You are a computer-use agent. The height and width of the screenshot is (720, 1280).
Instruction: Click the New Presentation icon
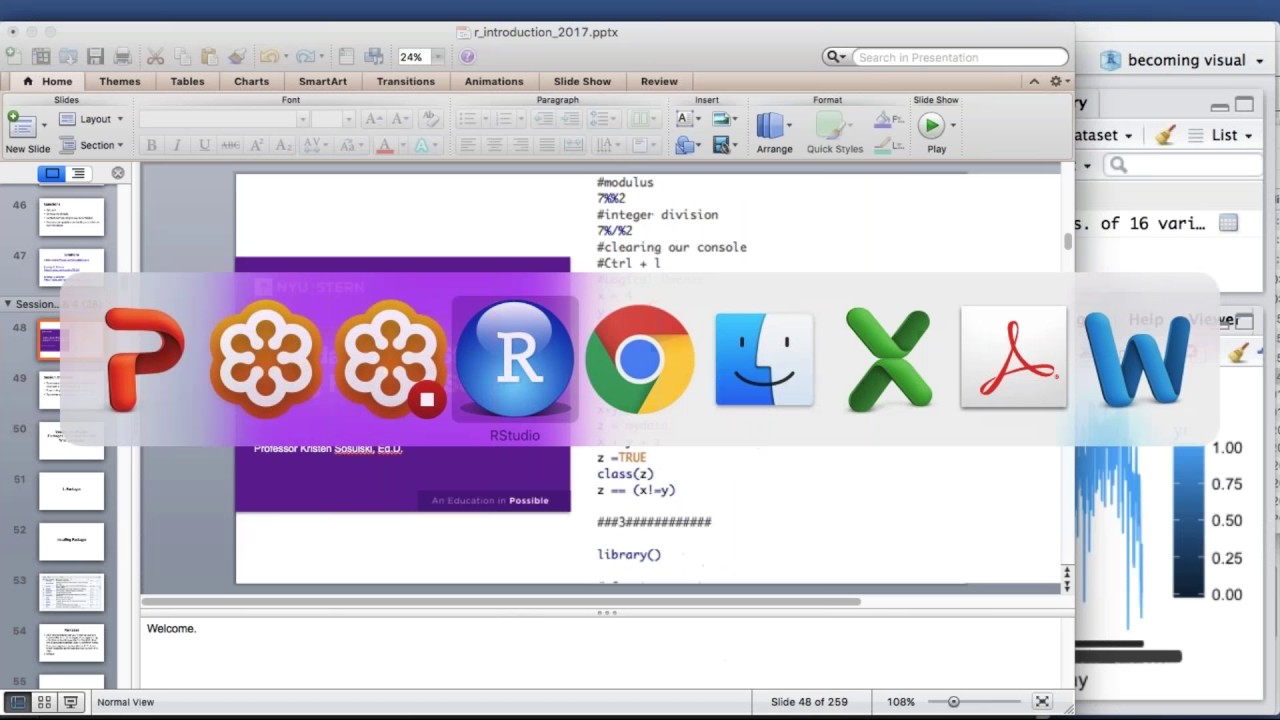pos(13,57)
